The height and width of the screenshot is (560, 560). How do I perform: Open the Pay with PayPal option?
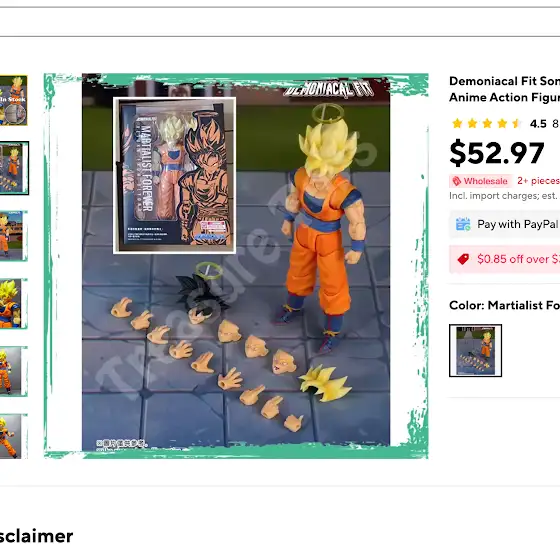pyautogui.click(x=504, y=224)
